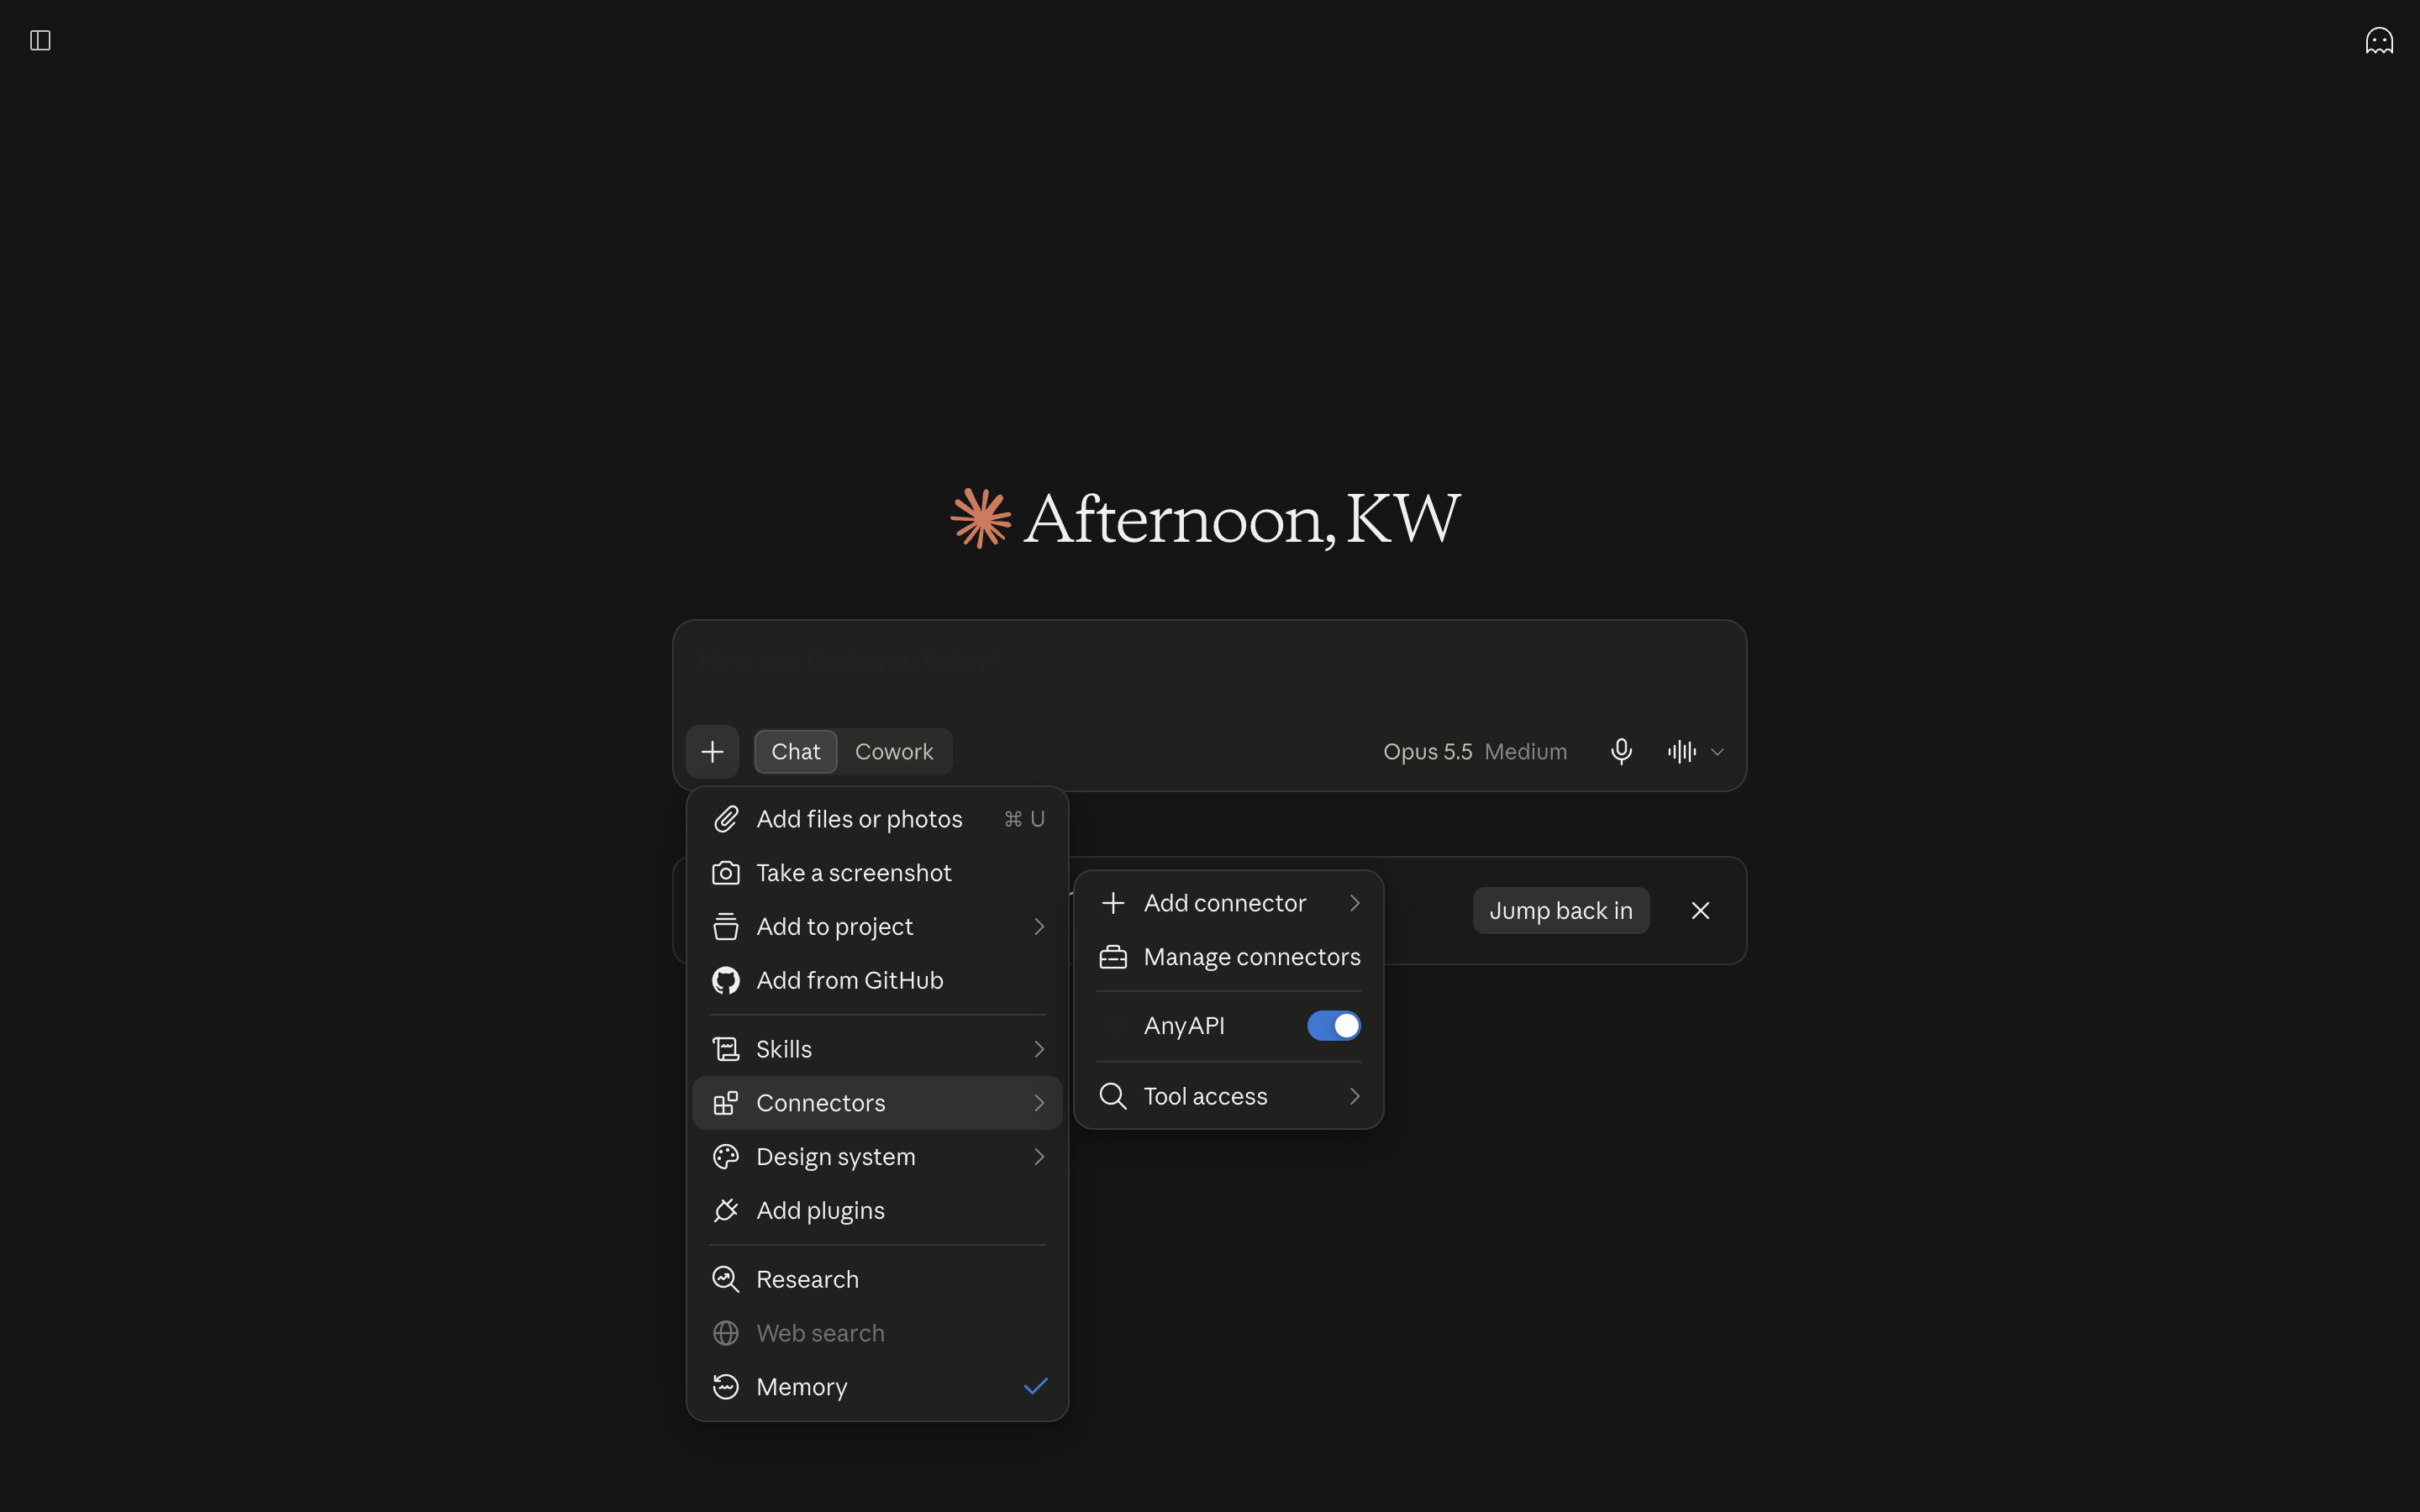Select the Research menu entry label
Image resolution: width=2420 pixels, height=1512 pixels.
click(807, 1279)
